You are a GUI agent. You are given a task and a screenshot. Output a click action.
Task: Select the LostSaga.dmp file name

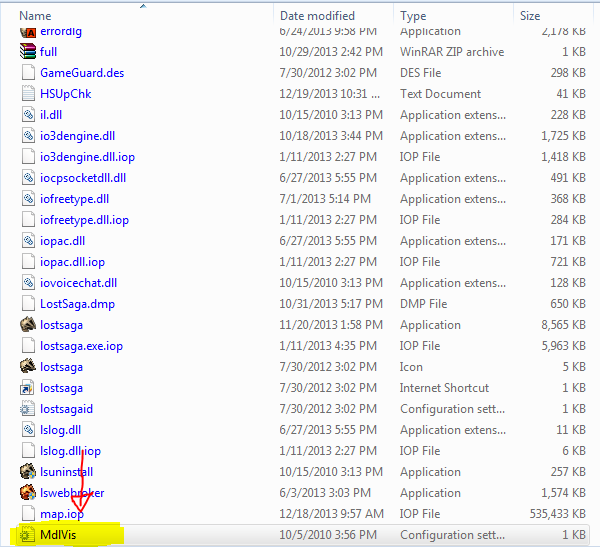click(x=77, y=304)
